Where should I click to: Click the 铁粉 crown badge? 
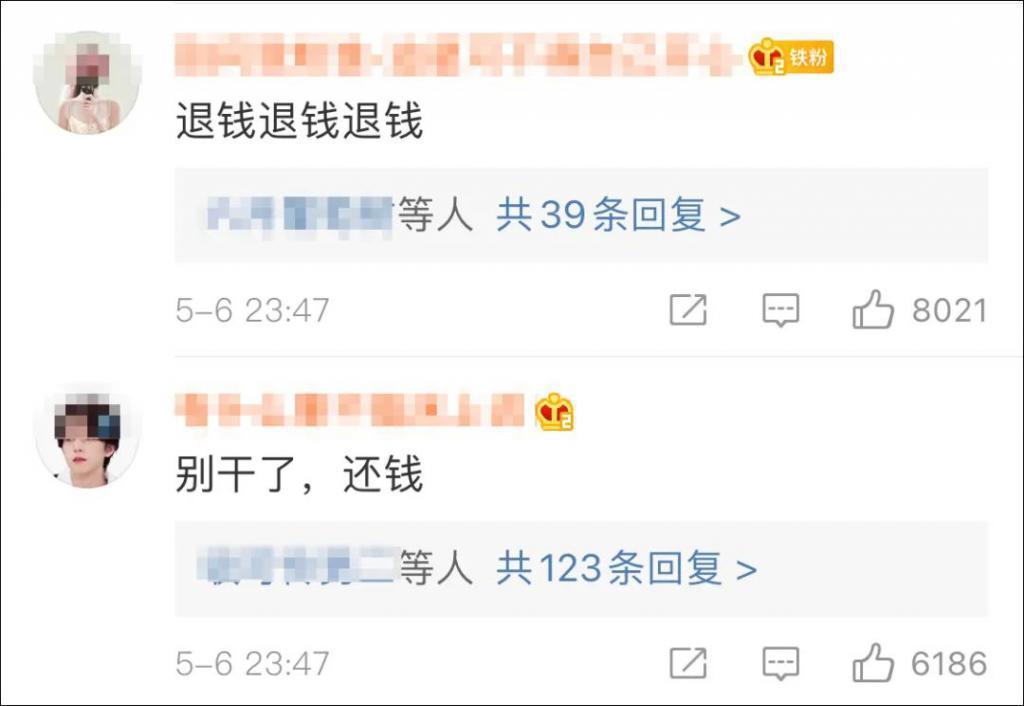(792, 57)
